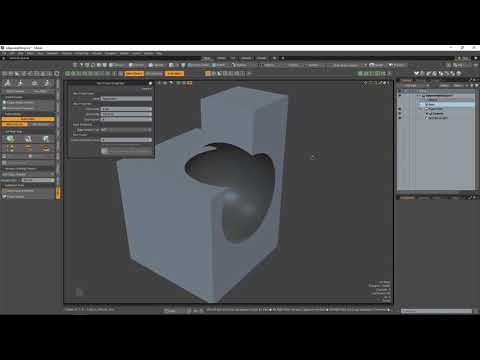
Task: Select the last icon in the first tool row
Action: [46, 139]
